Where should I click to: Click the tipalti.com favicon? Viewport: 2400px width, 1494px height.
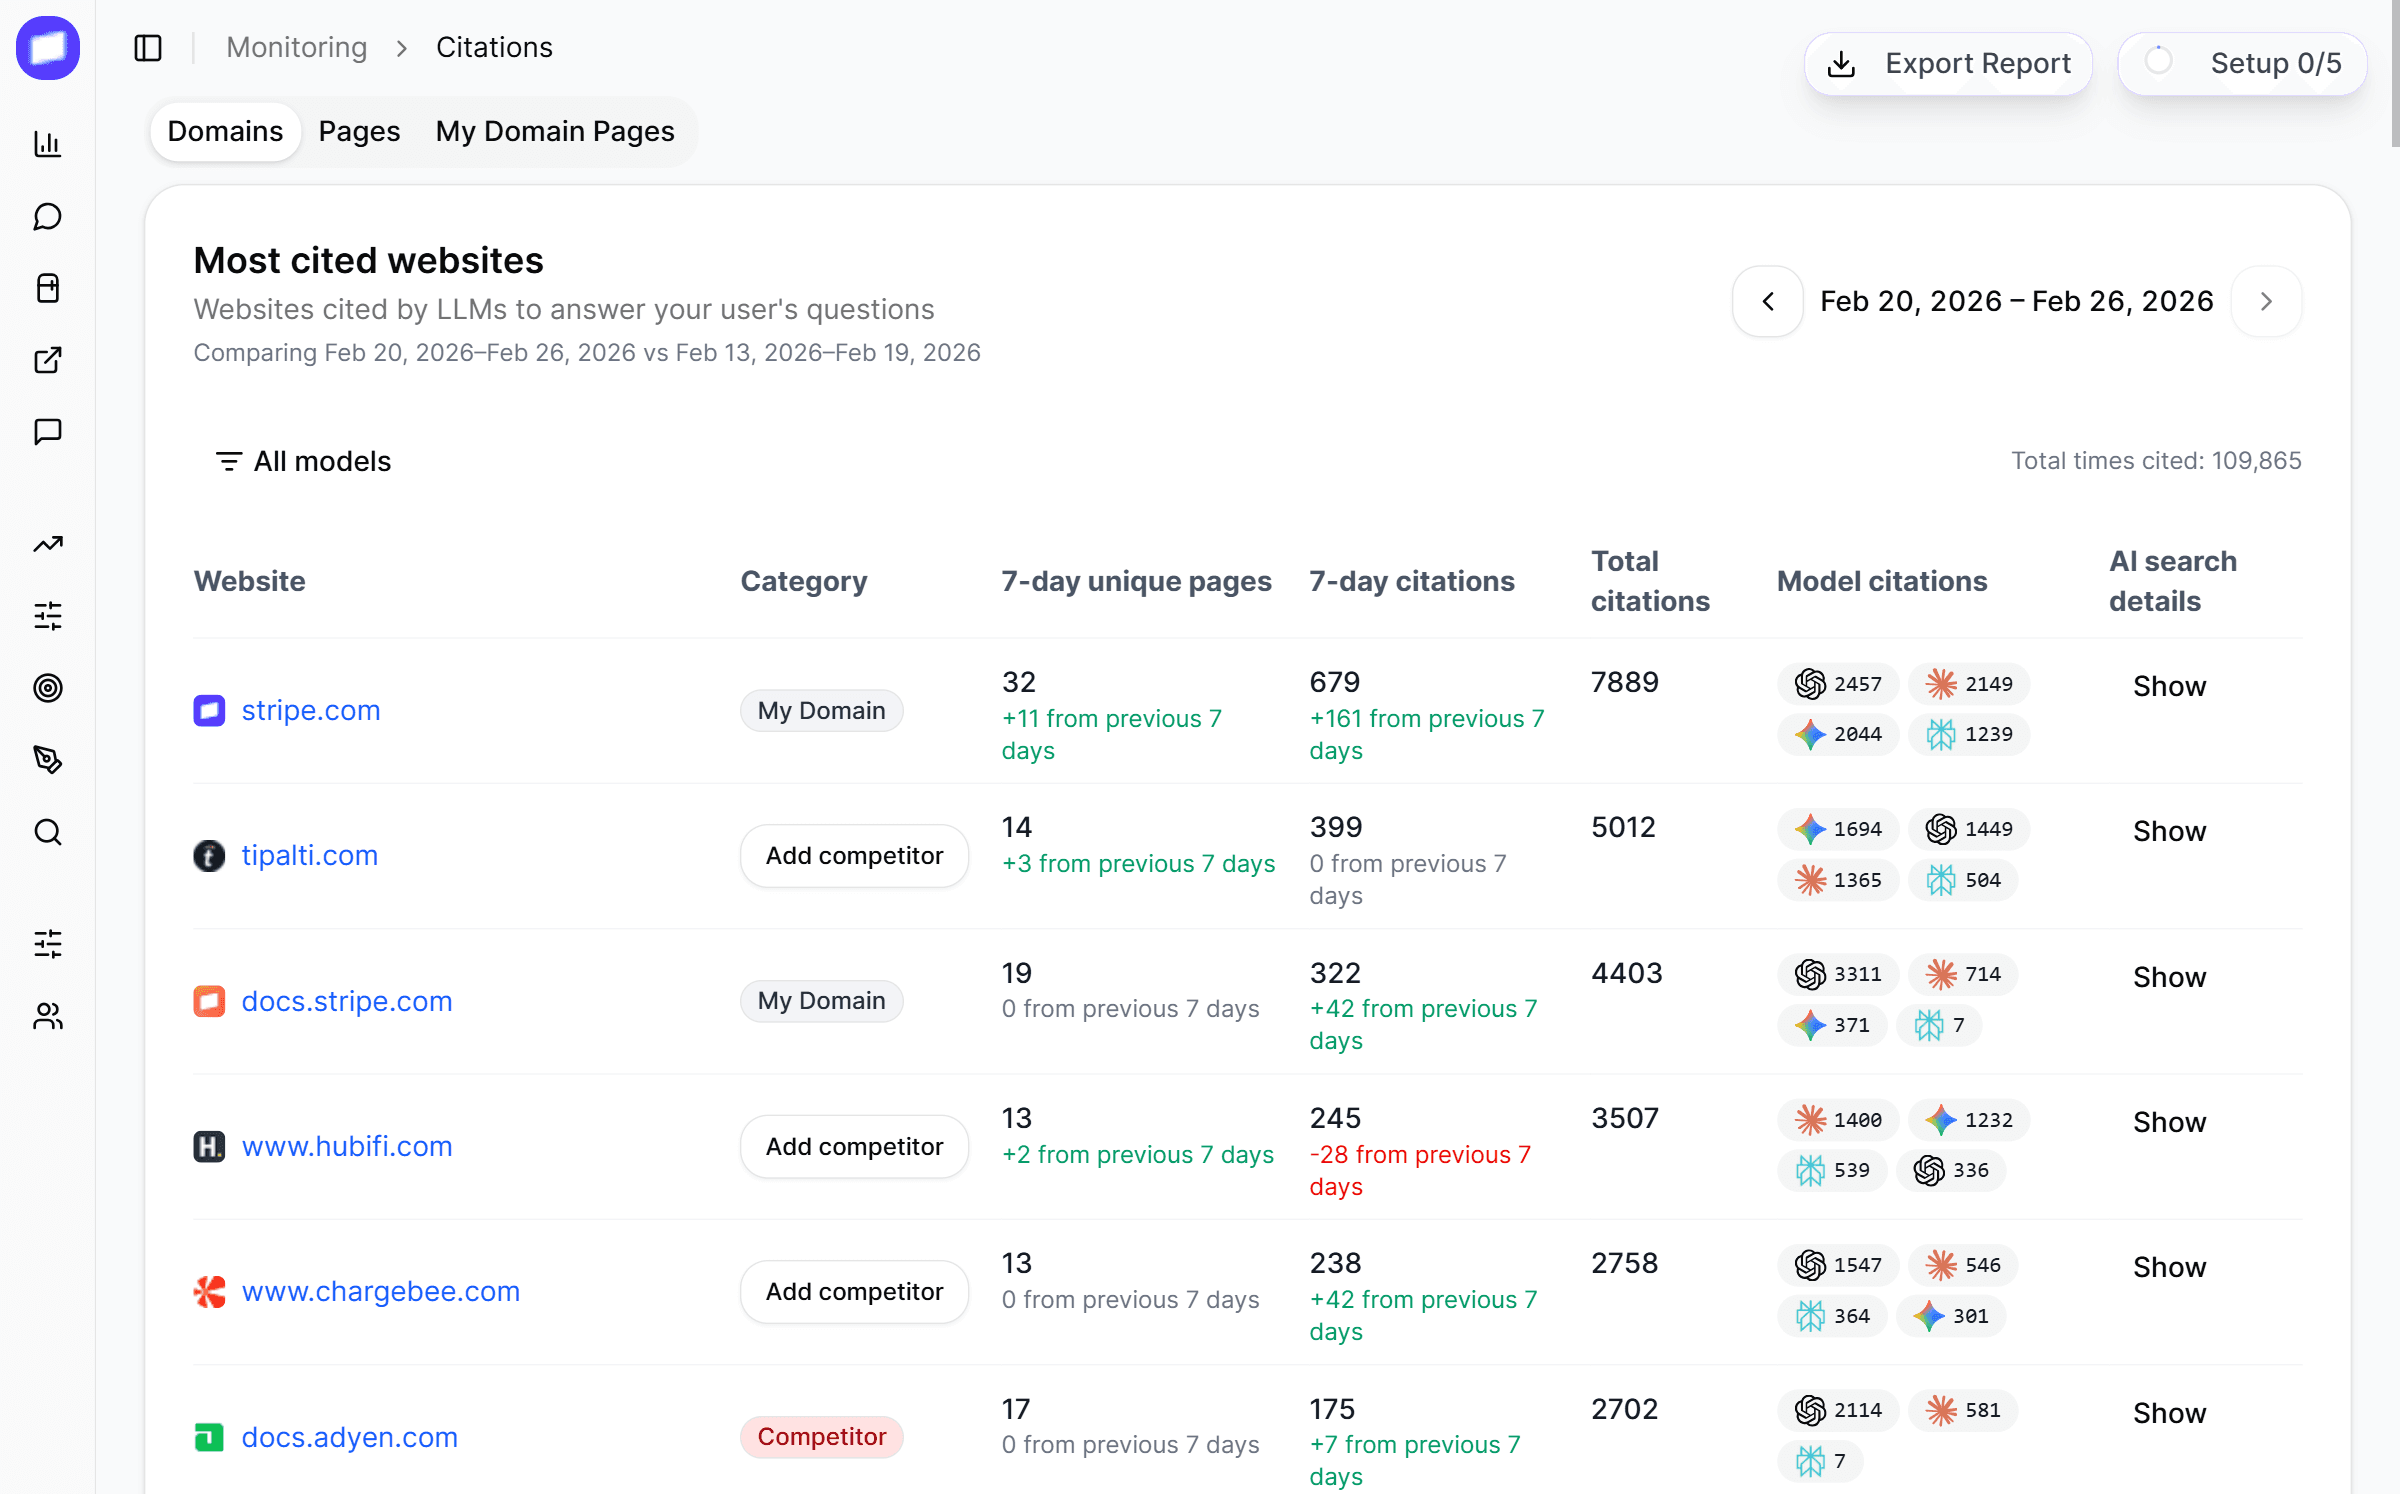coord(209,856)
